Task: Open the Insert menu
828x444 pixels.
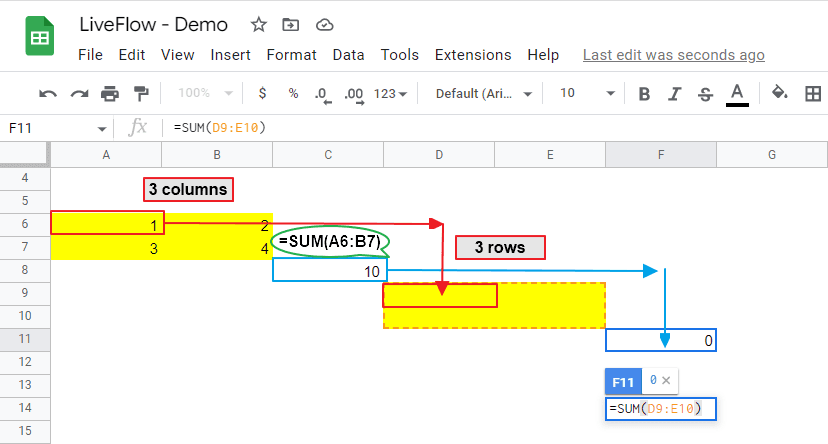Action: click(x=230, y=55)
